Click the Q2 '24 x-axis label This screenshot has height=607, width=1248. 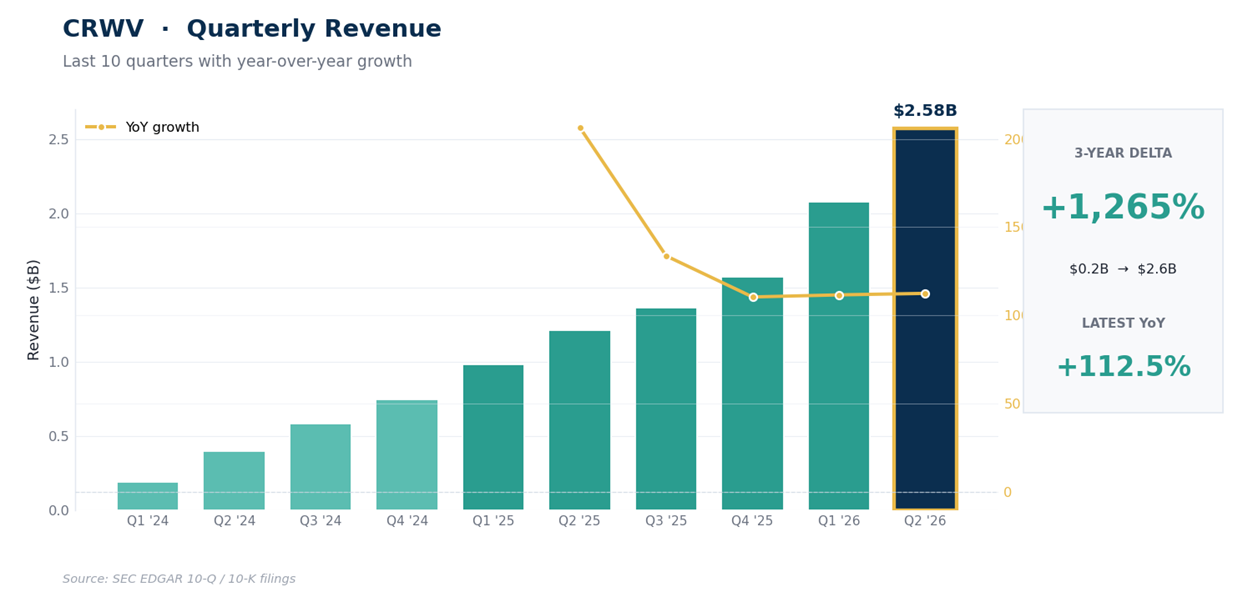click(x=234, y=521)
